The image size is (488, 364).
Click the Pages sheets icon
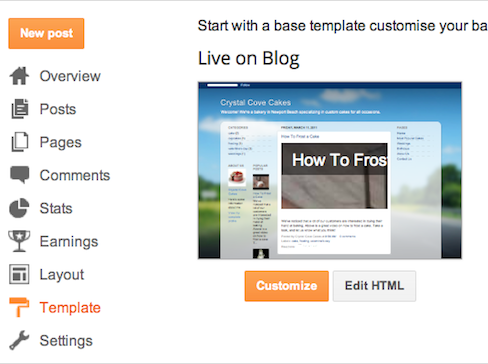pyautogui.click(x=20, y=142)
